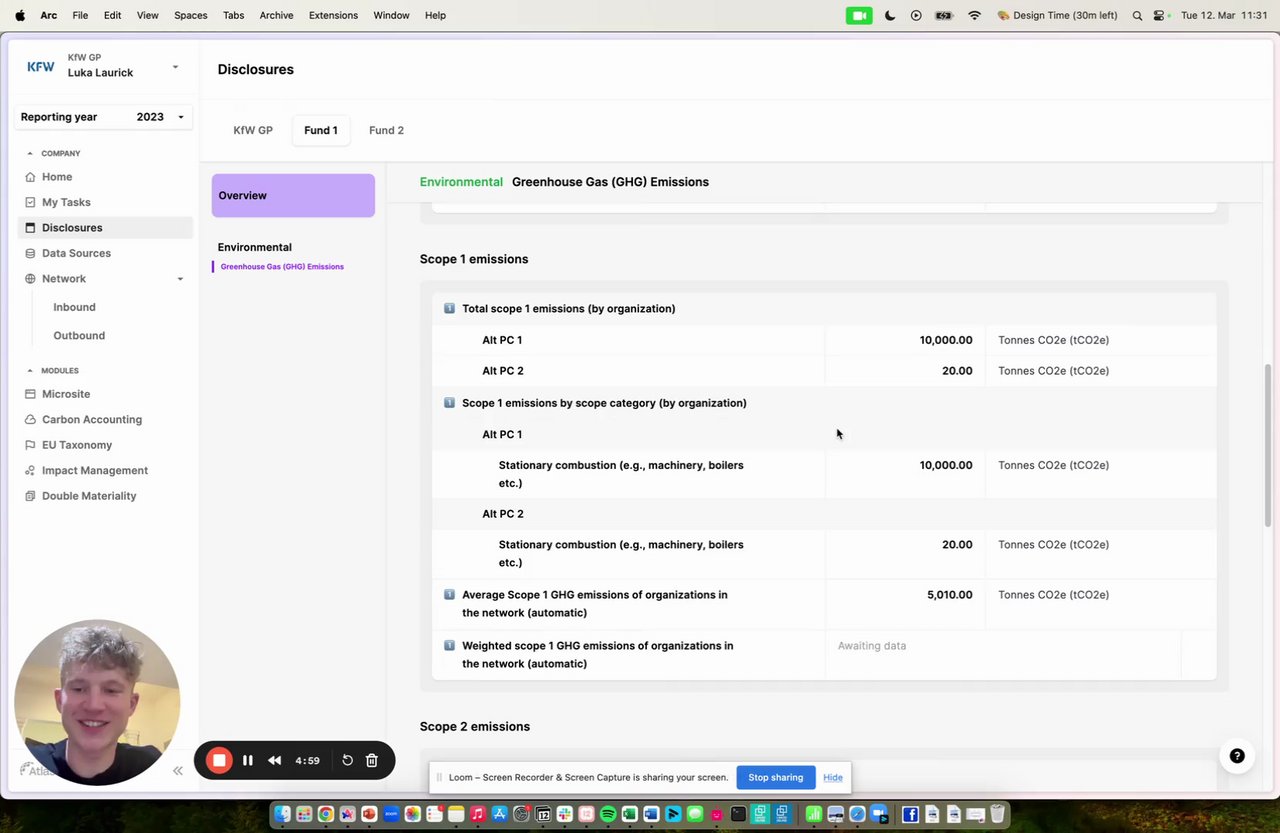Click the 10,000.00 value for Alt PC 1 total
Viewport: 1280px width, 833px height.
[945, 340]
